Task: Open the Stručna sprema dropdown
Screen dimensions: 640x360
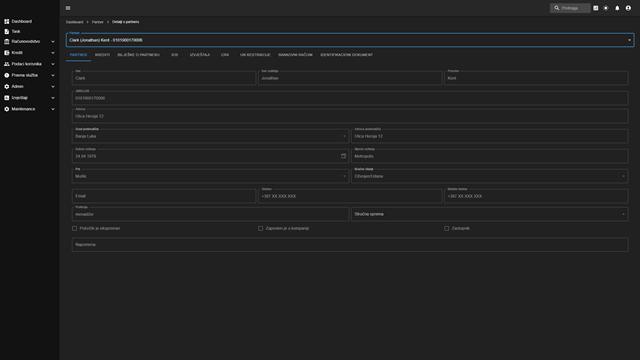Action: coord(489,214)
